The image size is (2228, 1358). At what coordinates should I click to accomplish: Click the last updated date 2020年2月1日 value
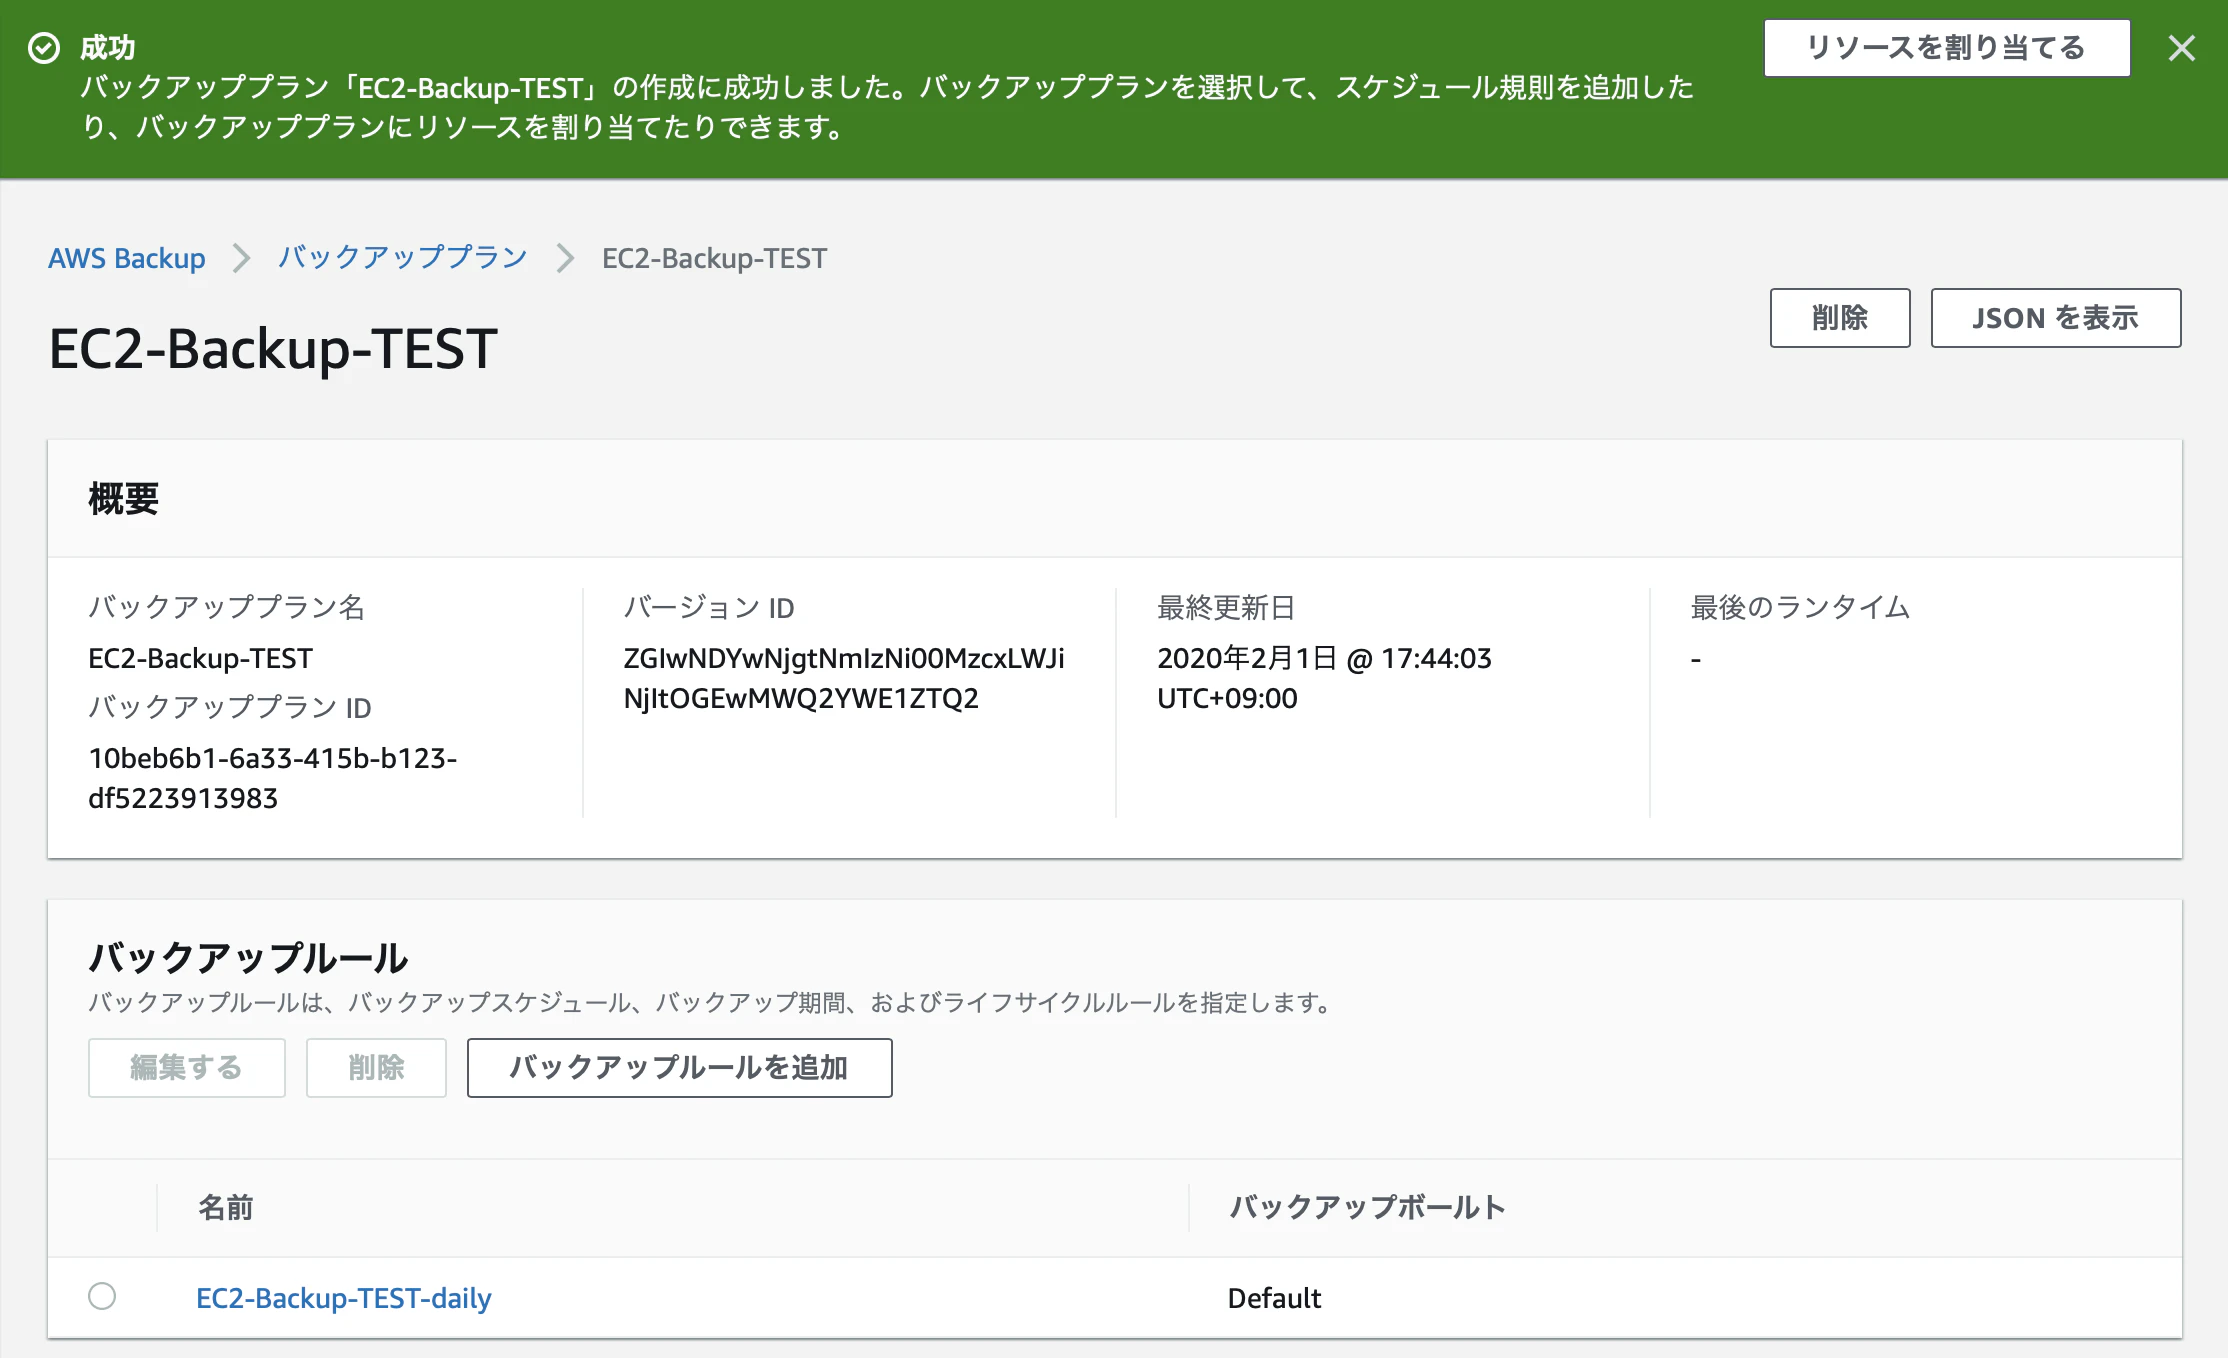click(1324, 678)
